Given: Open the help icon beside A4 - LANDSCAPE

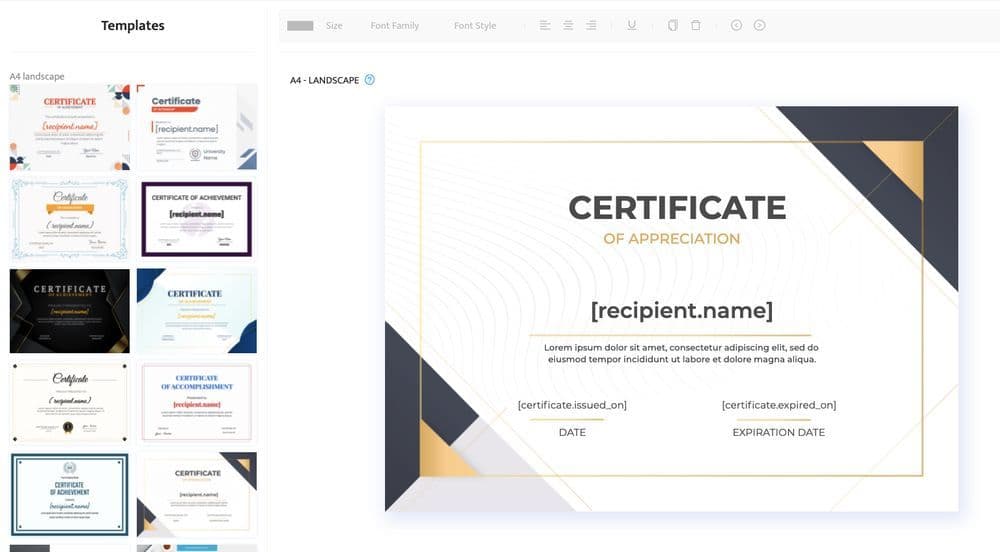Looking at the screenshot, I should pyautogui.click(x=370, y=80).
